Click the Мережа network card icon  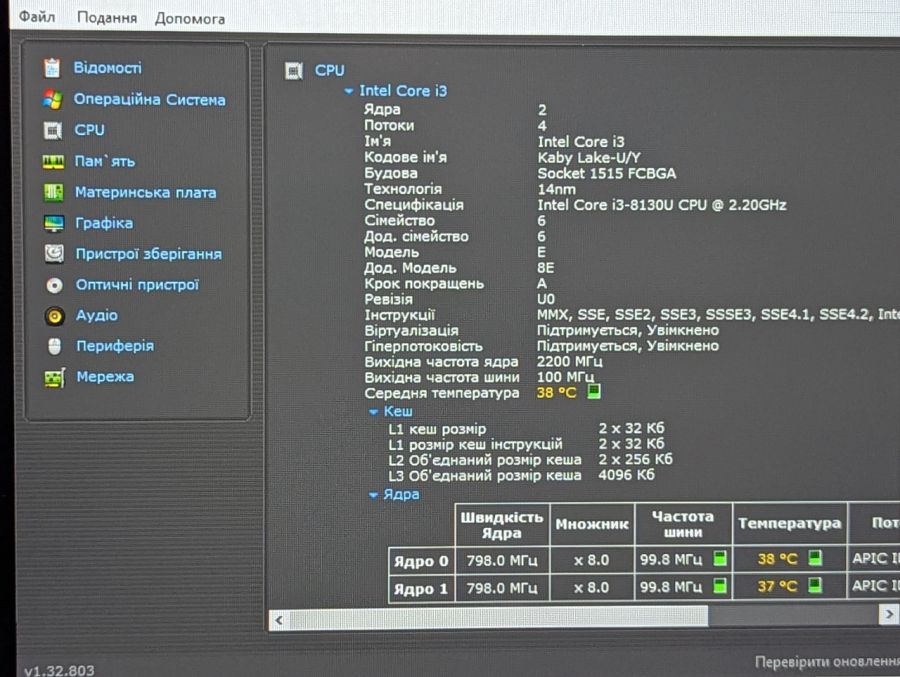pos(55,378)
